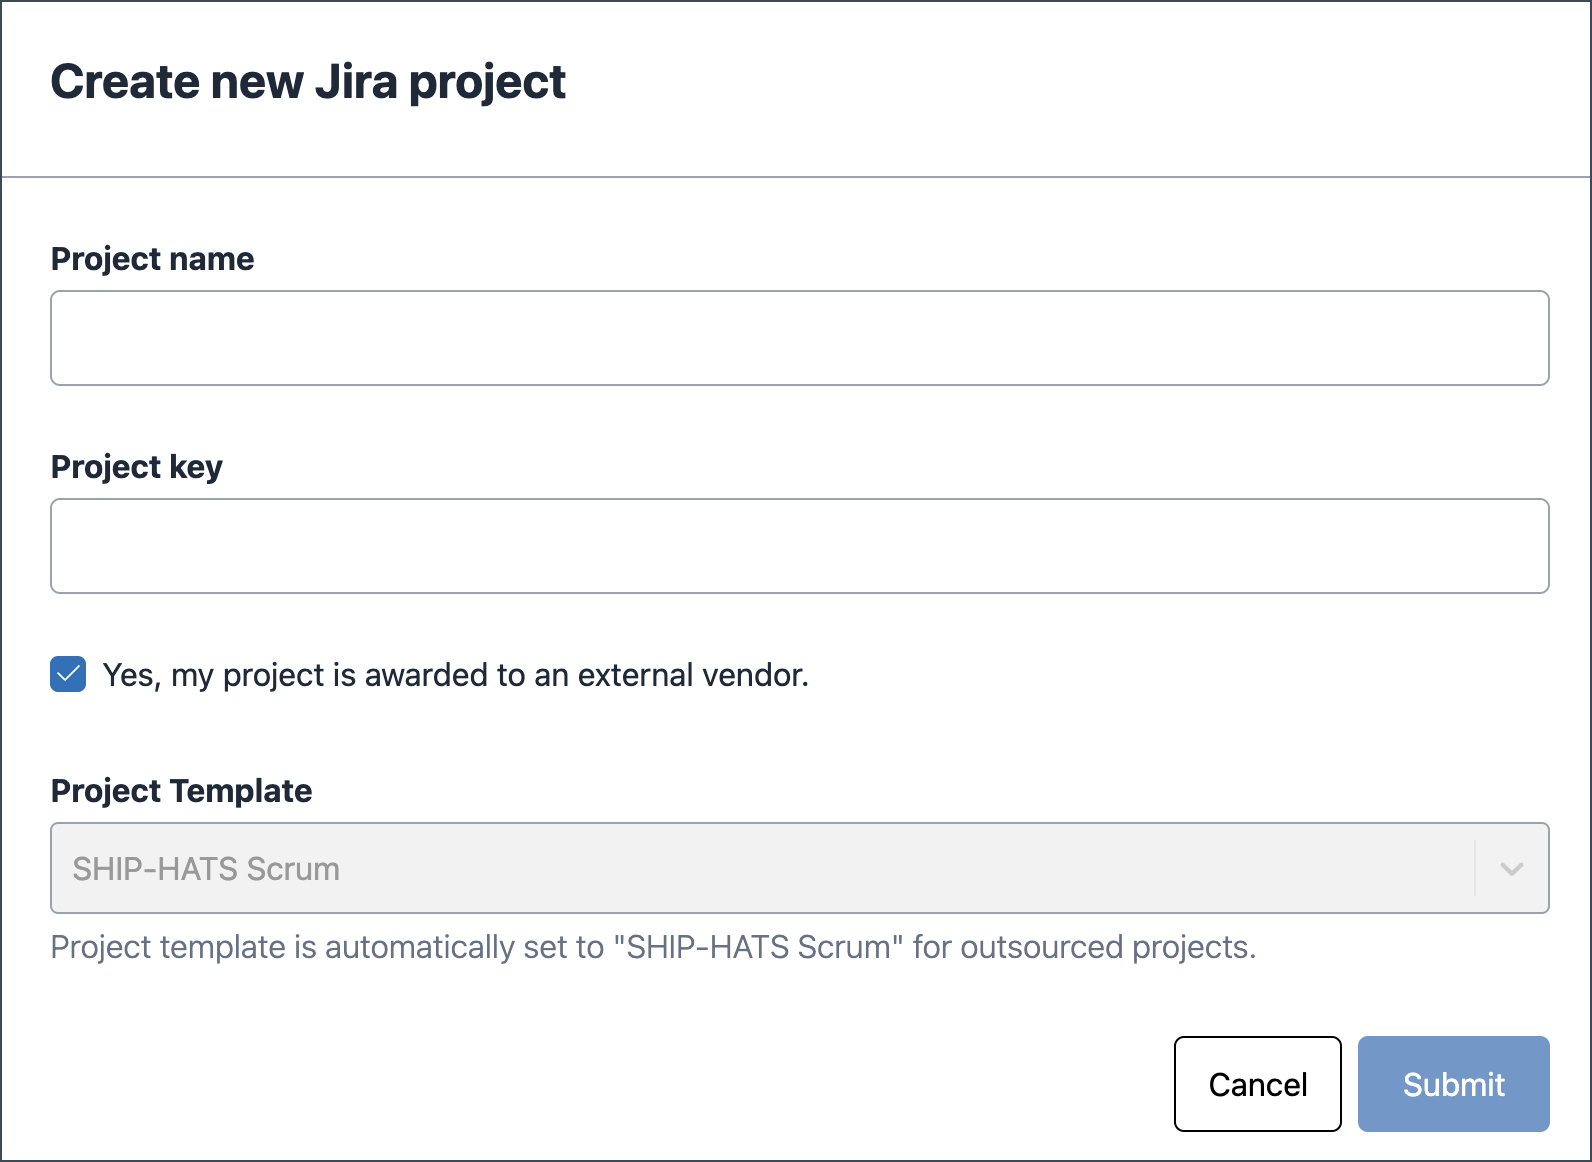Uncheck the external vendor checkbox
The image size is (1592, 1162).
tap(68, 675)
